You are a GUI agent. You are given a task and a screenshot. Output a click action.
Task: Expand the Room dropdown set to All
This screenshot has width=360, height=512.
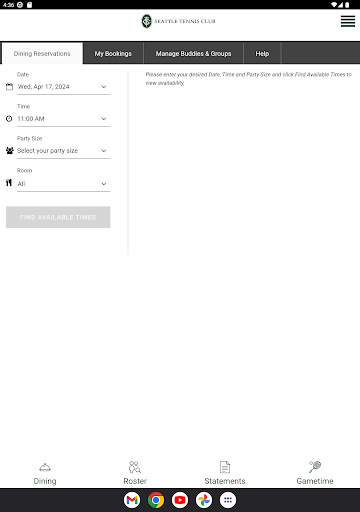coord(64,184)
